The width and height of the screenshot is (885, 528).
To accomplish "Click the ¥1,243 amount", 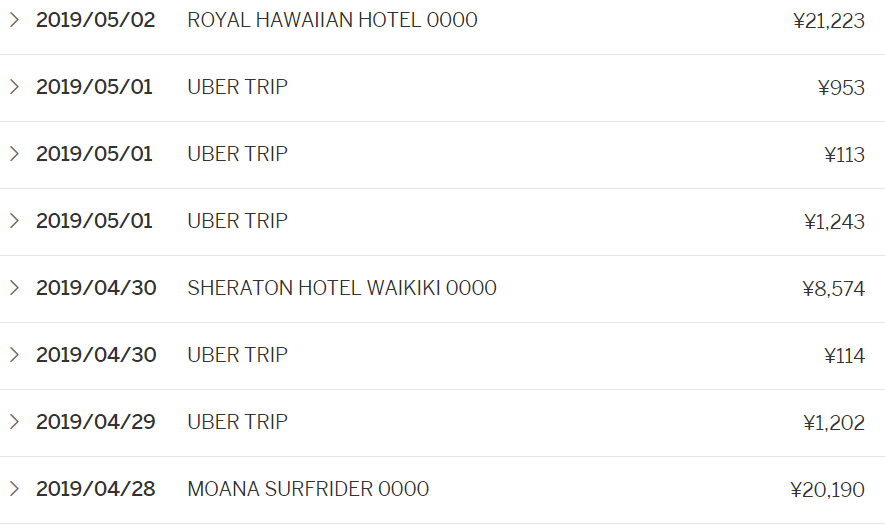I will [834, 222].
